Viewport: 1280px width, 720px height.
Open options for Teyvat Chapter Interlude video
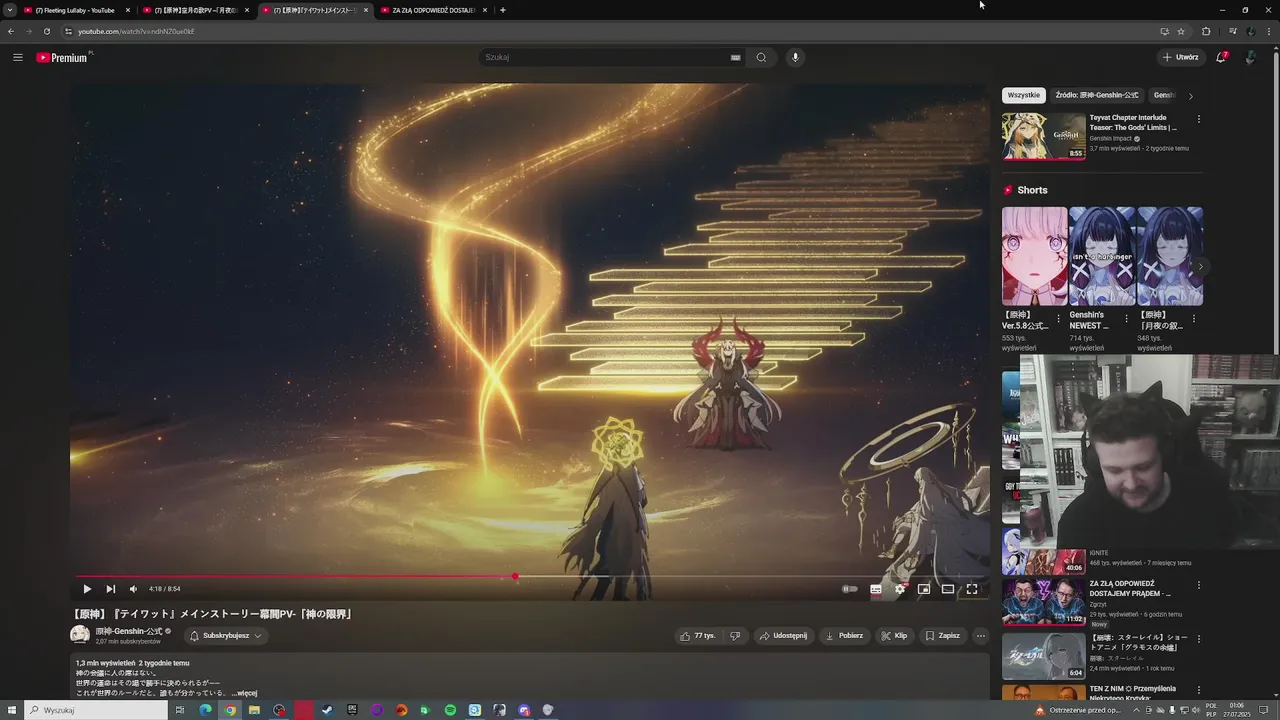pos(1199,119)
